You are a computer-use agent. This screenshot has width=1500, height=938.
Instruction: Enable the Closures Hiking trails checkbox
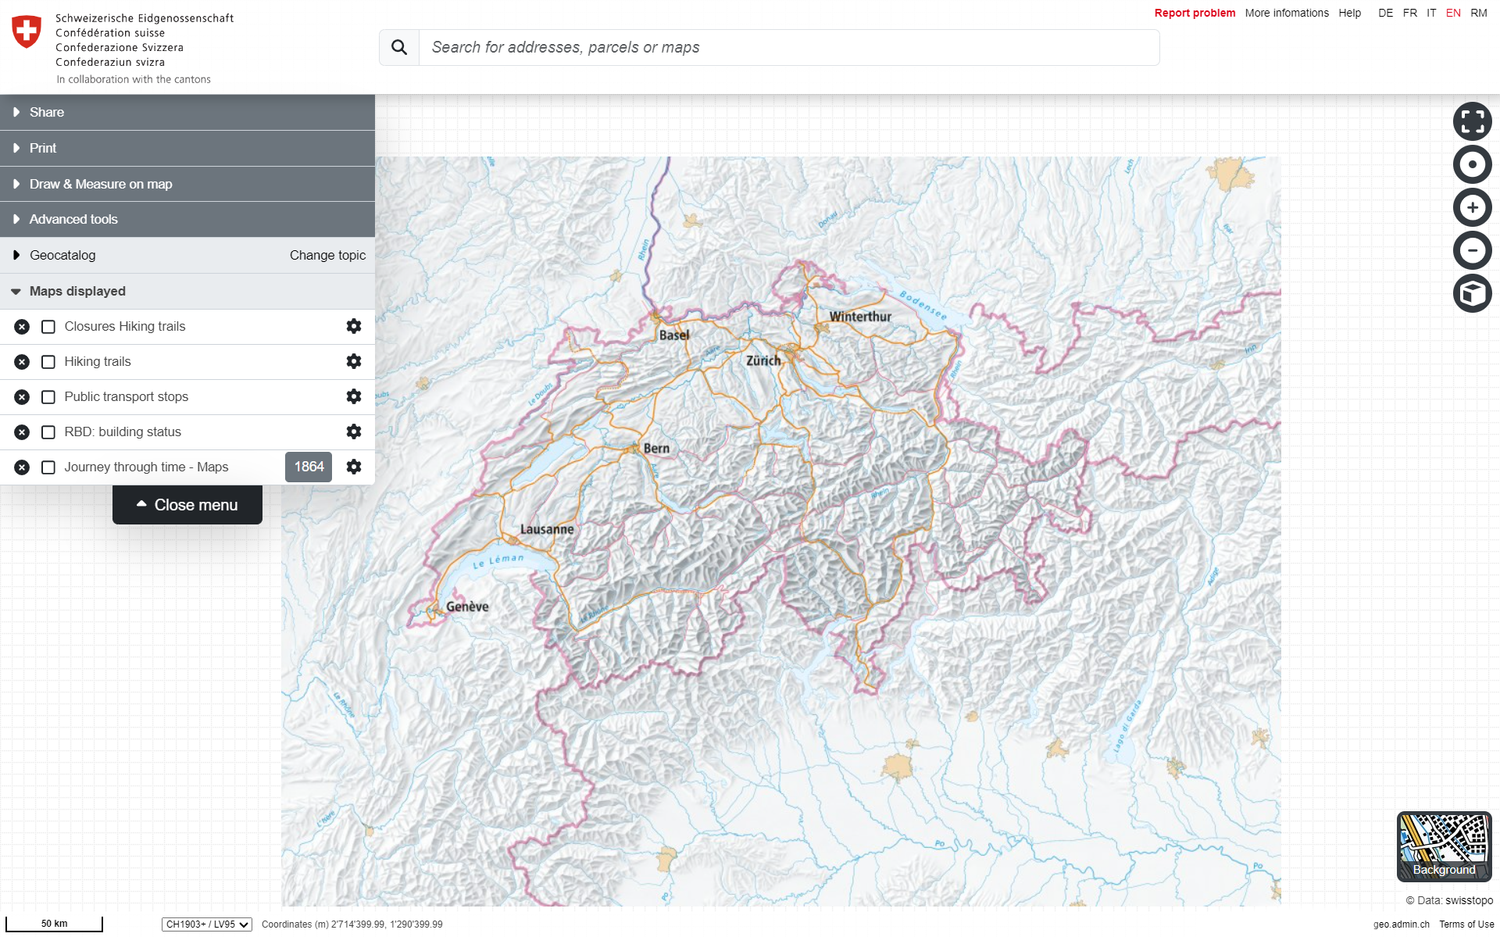point(47,326)
